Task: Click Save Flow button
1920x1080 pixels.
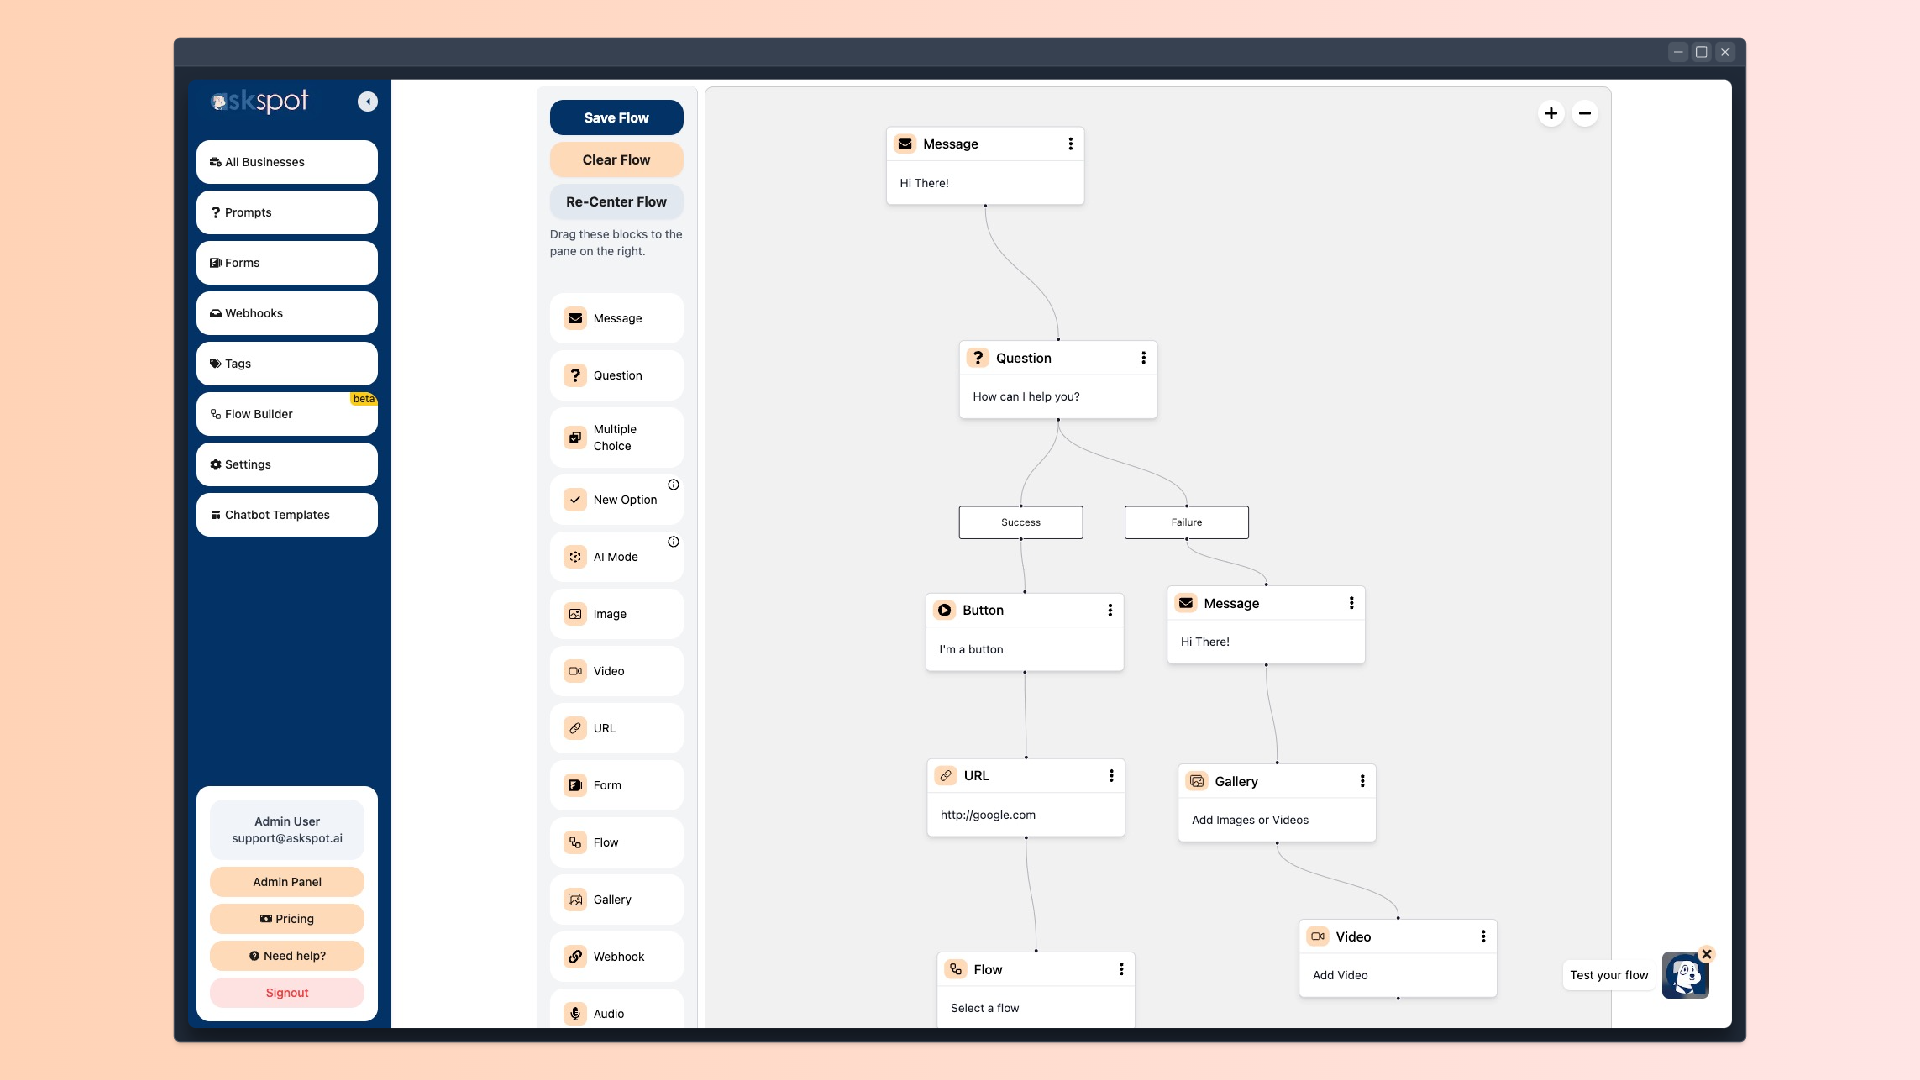Action: click(616, 117)
